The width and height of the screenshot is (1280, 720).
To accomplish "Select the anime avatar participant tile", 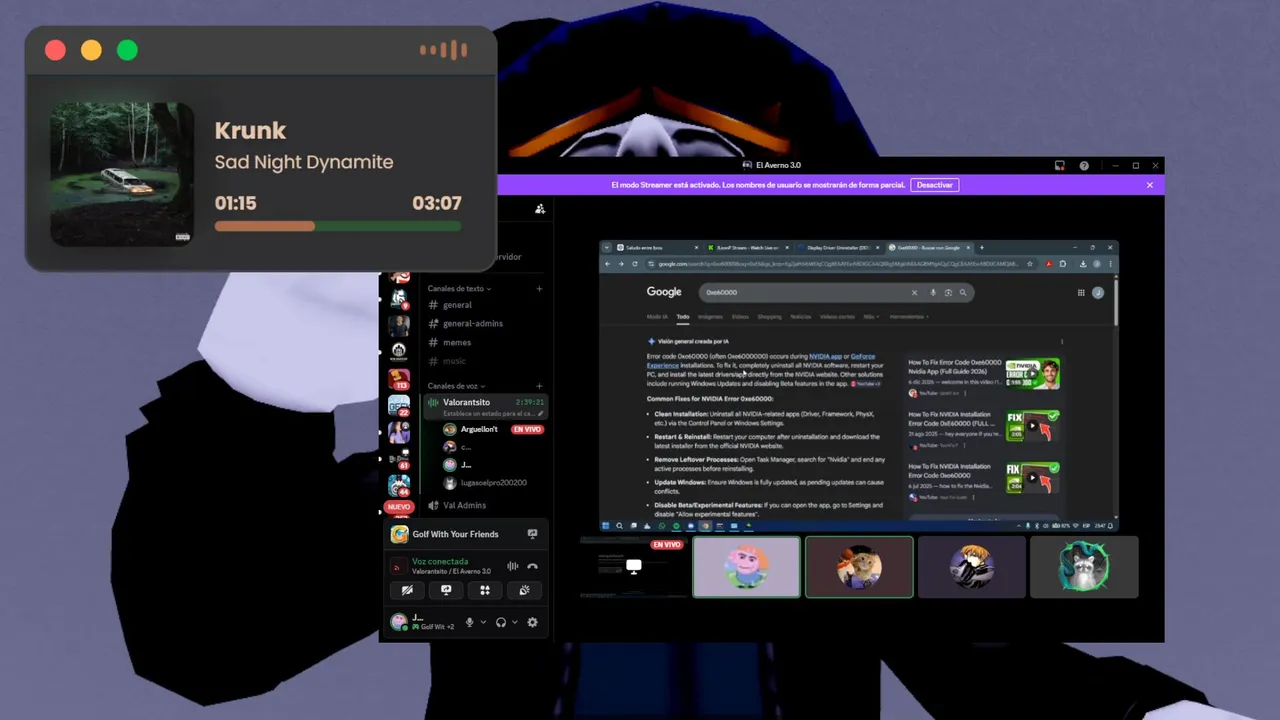I will pos(972,567).
